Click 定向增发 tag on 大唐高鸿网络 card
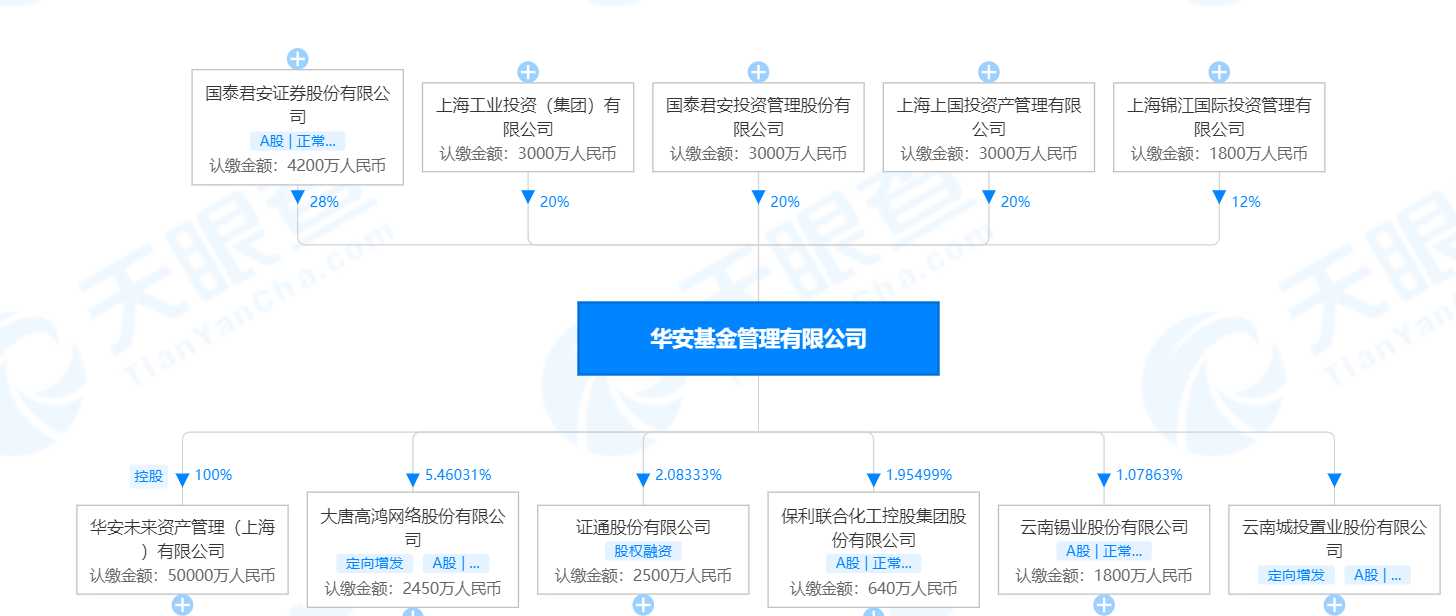 (x=374, y=563)
